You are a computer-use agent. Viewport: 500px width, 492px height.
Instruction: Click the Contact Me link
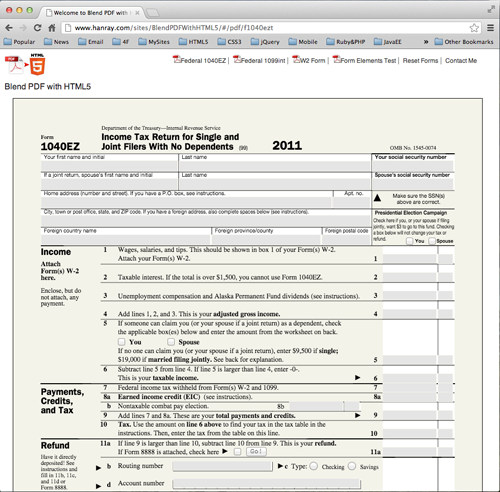pyautogui.click(x=461, y=61)
